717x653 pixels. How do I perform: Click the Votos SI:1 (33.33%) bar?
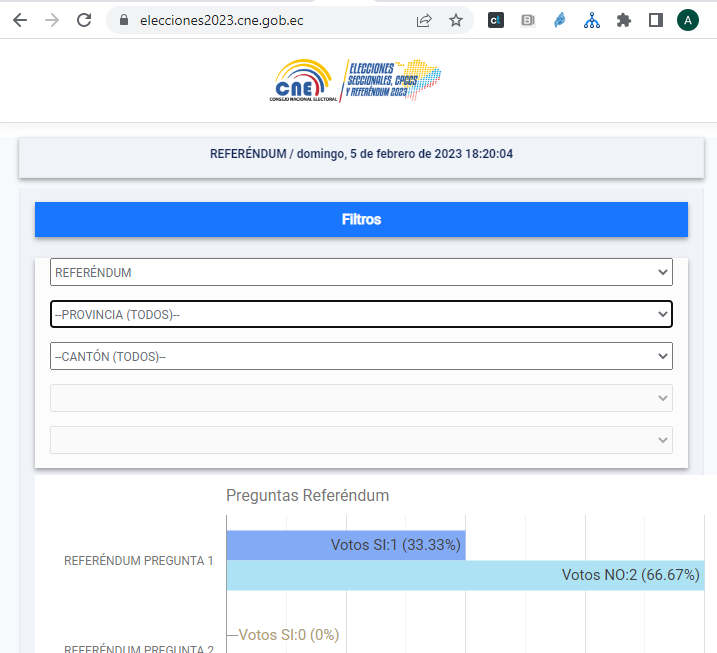tap(346, 545)
